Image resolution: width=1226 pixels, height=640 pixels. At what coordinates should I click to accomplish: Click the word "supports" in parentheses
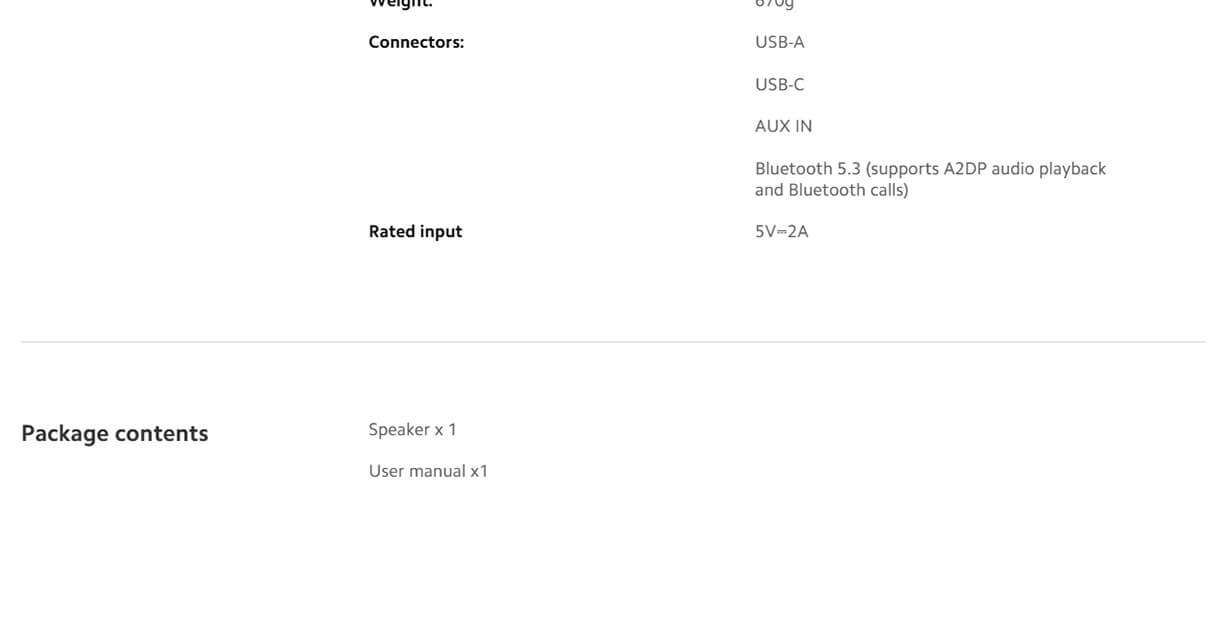(x=904, y=169)
